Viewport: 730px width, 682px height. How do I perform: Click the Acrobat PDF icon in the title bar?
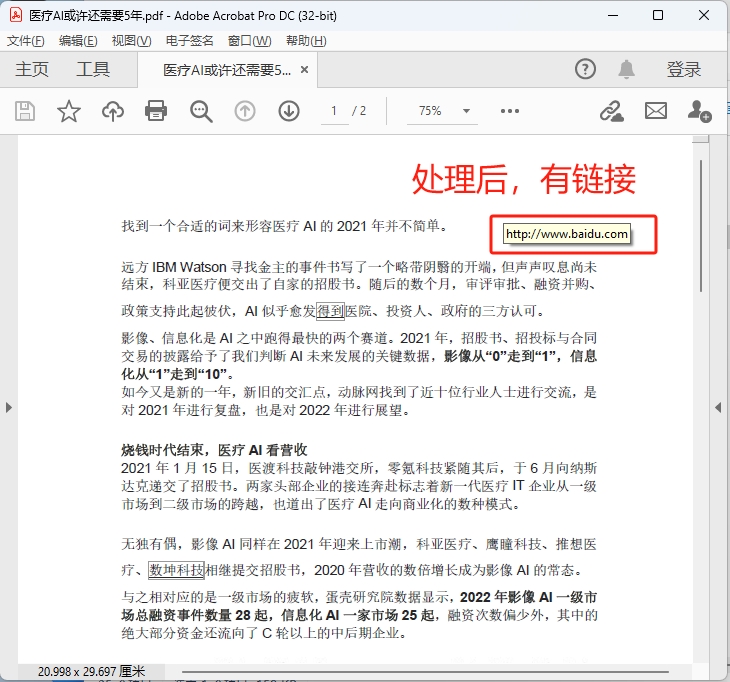[16, 15]
